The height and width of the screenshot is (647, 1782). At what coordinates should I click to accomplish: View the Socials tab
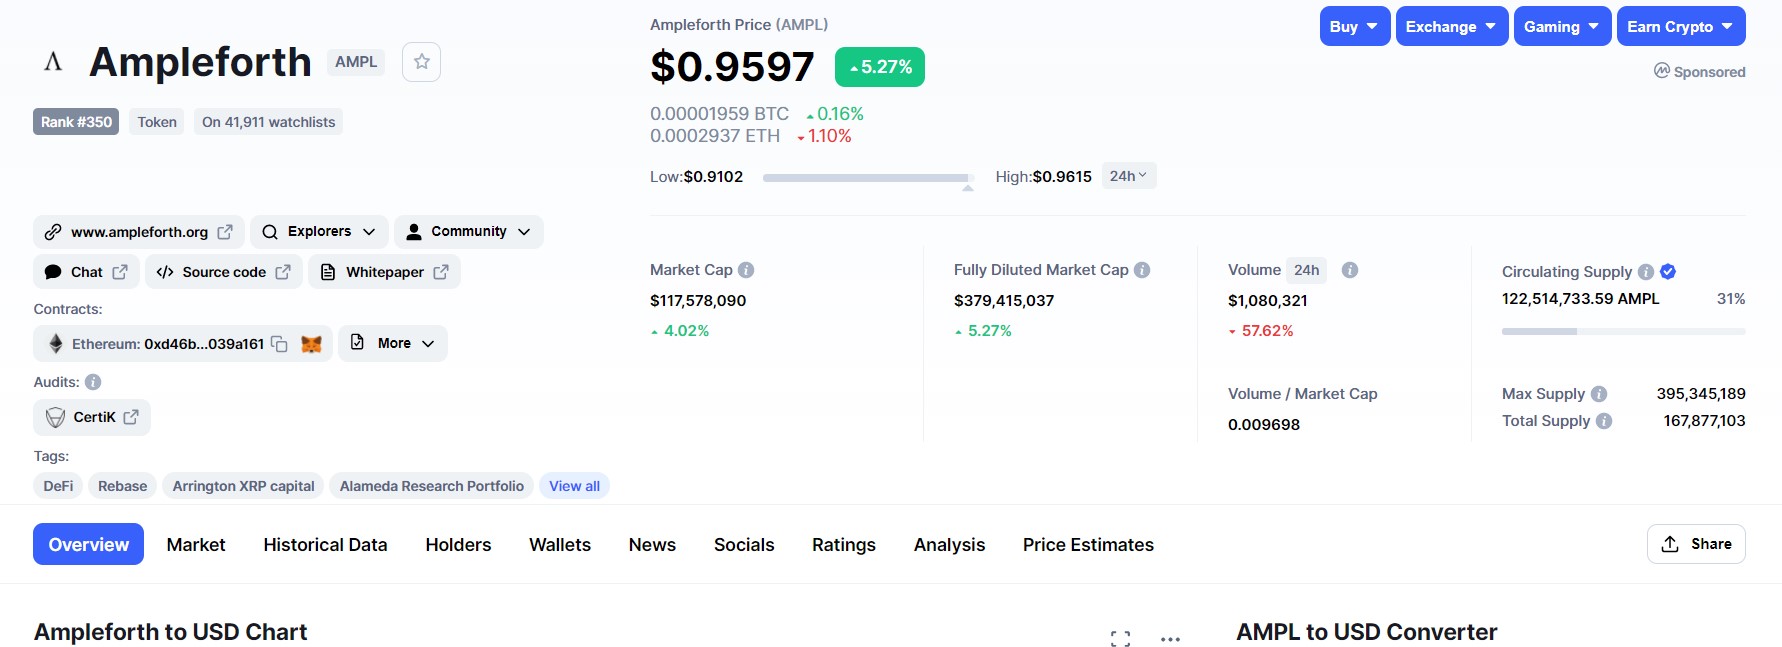click(x=744, y=545)
